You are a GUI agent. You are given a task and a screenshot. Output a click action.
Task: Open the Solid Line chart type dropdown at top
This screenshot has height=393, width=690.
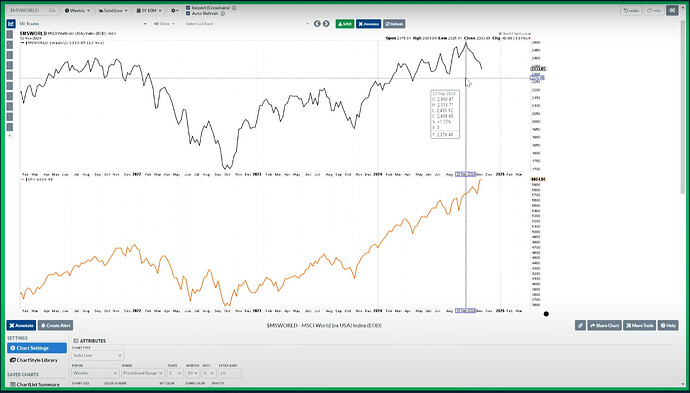click(x=113, y=10)
